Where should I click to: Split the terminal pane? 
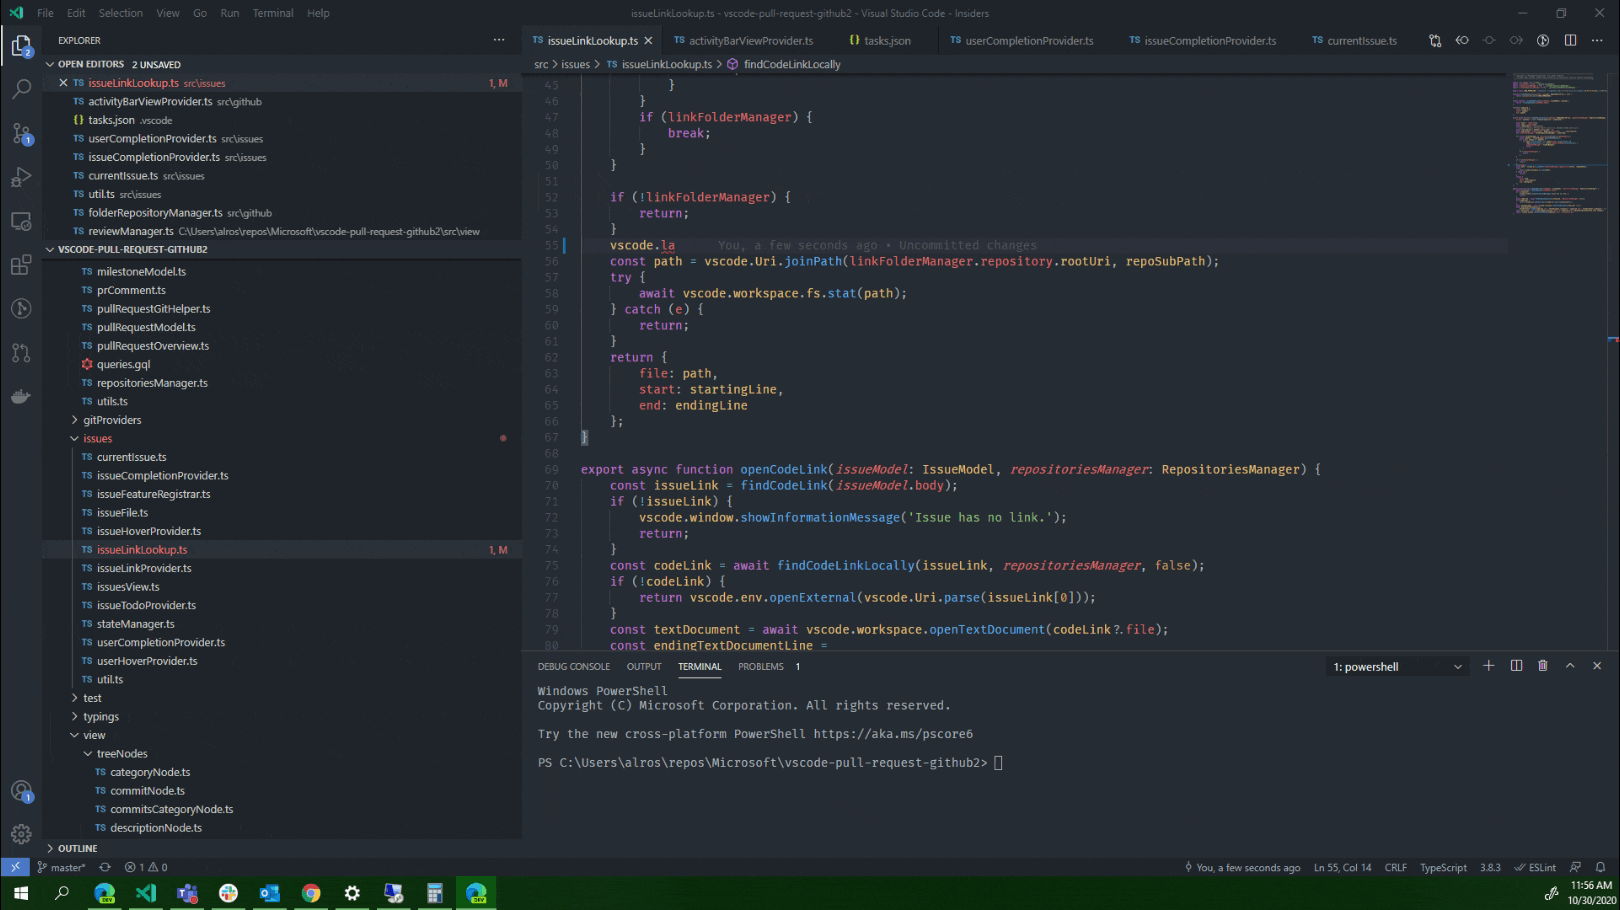pyautogui.click(x=1516, y=666)
